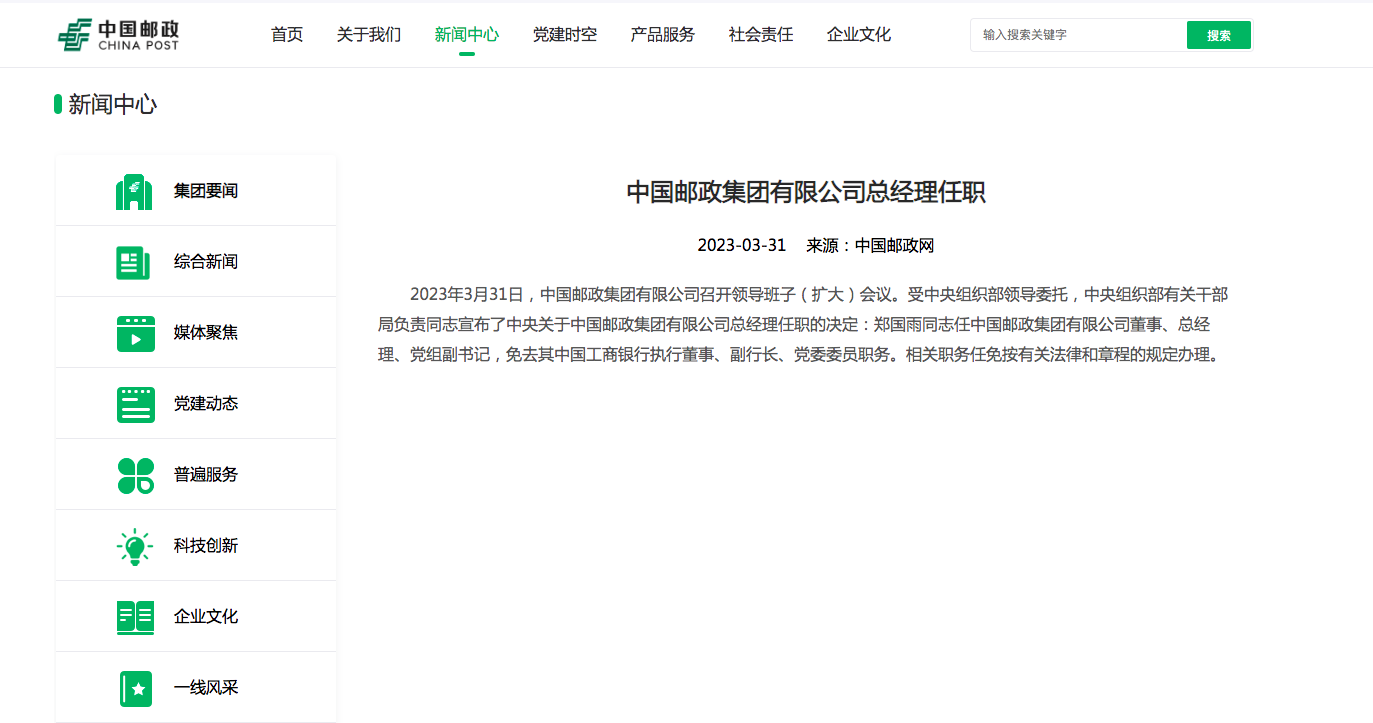
Task: Navigate to 社会责任 in the top menu
Action: pos(761,35)
